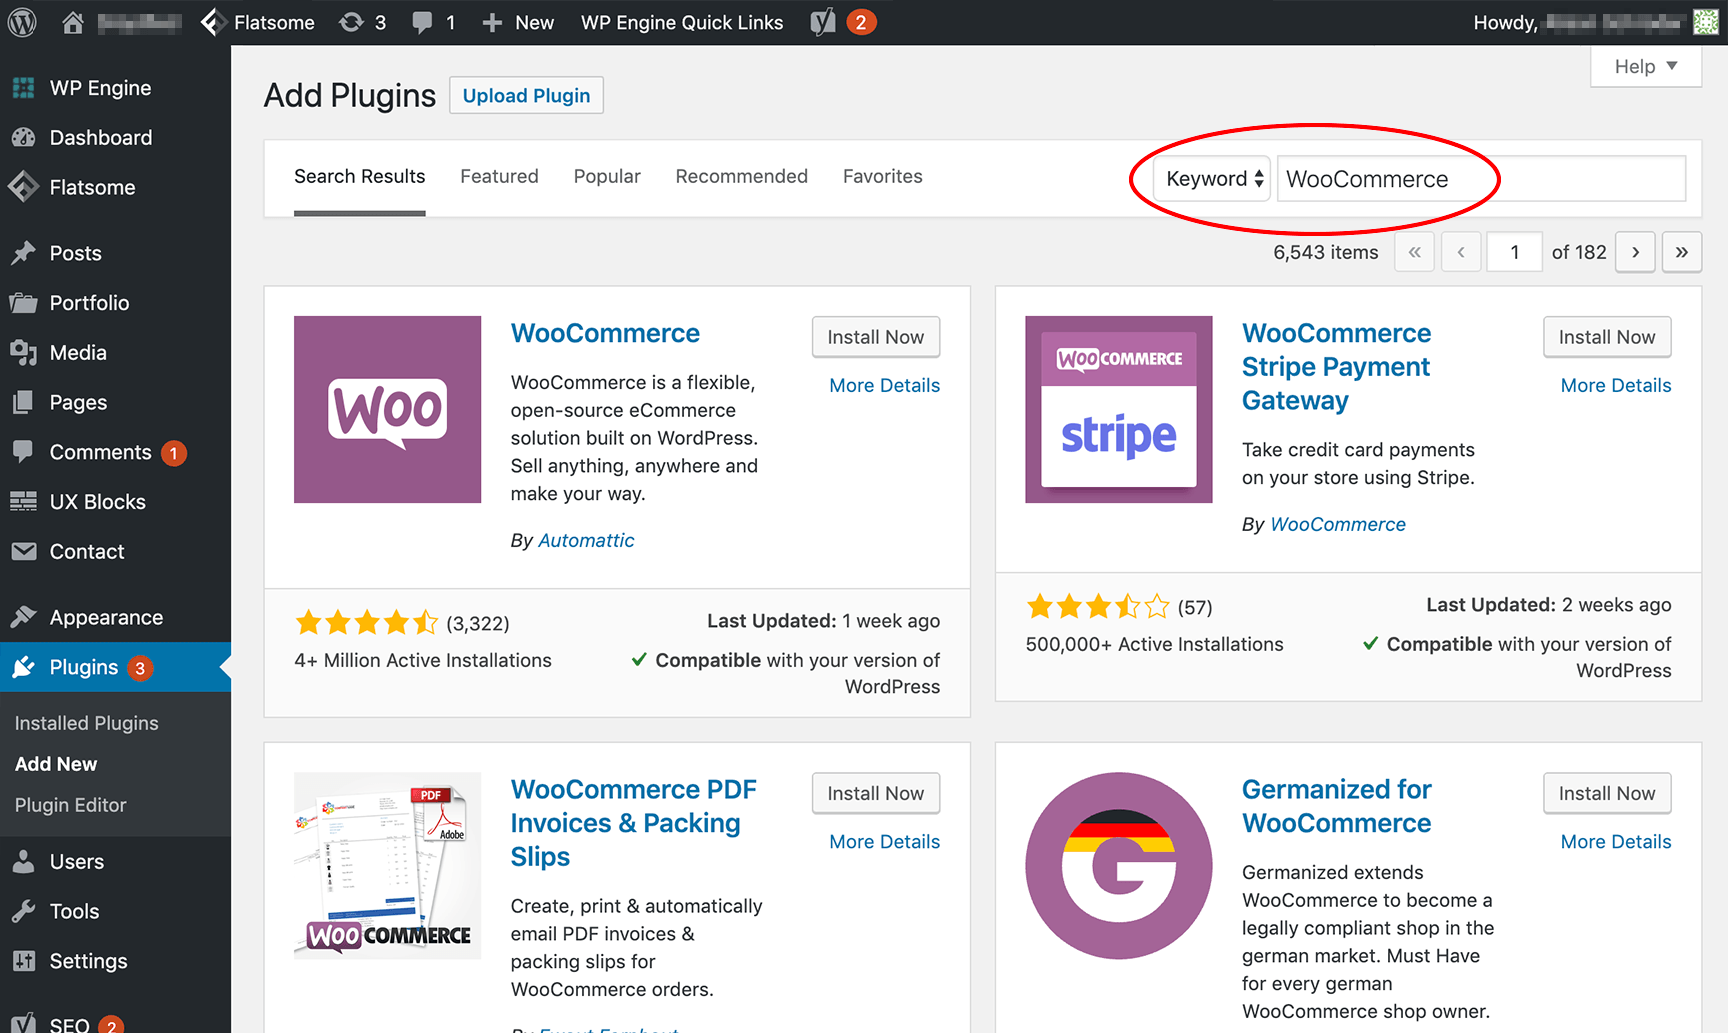Click the Tools wrench icon
This screenshot has width=1728, height=1033.
(23, 911)
